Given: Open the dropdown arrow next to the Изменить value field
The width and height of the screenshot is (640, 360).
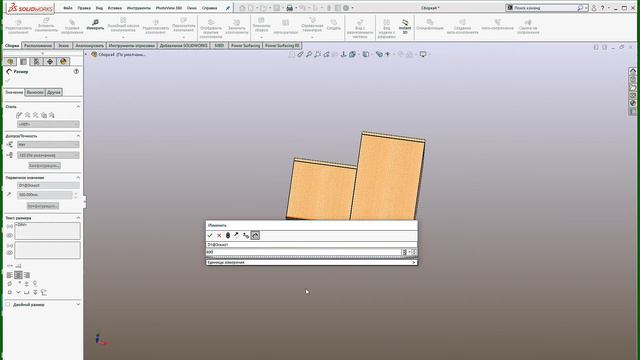Looking at the screenshot, I should [409, 252].
